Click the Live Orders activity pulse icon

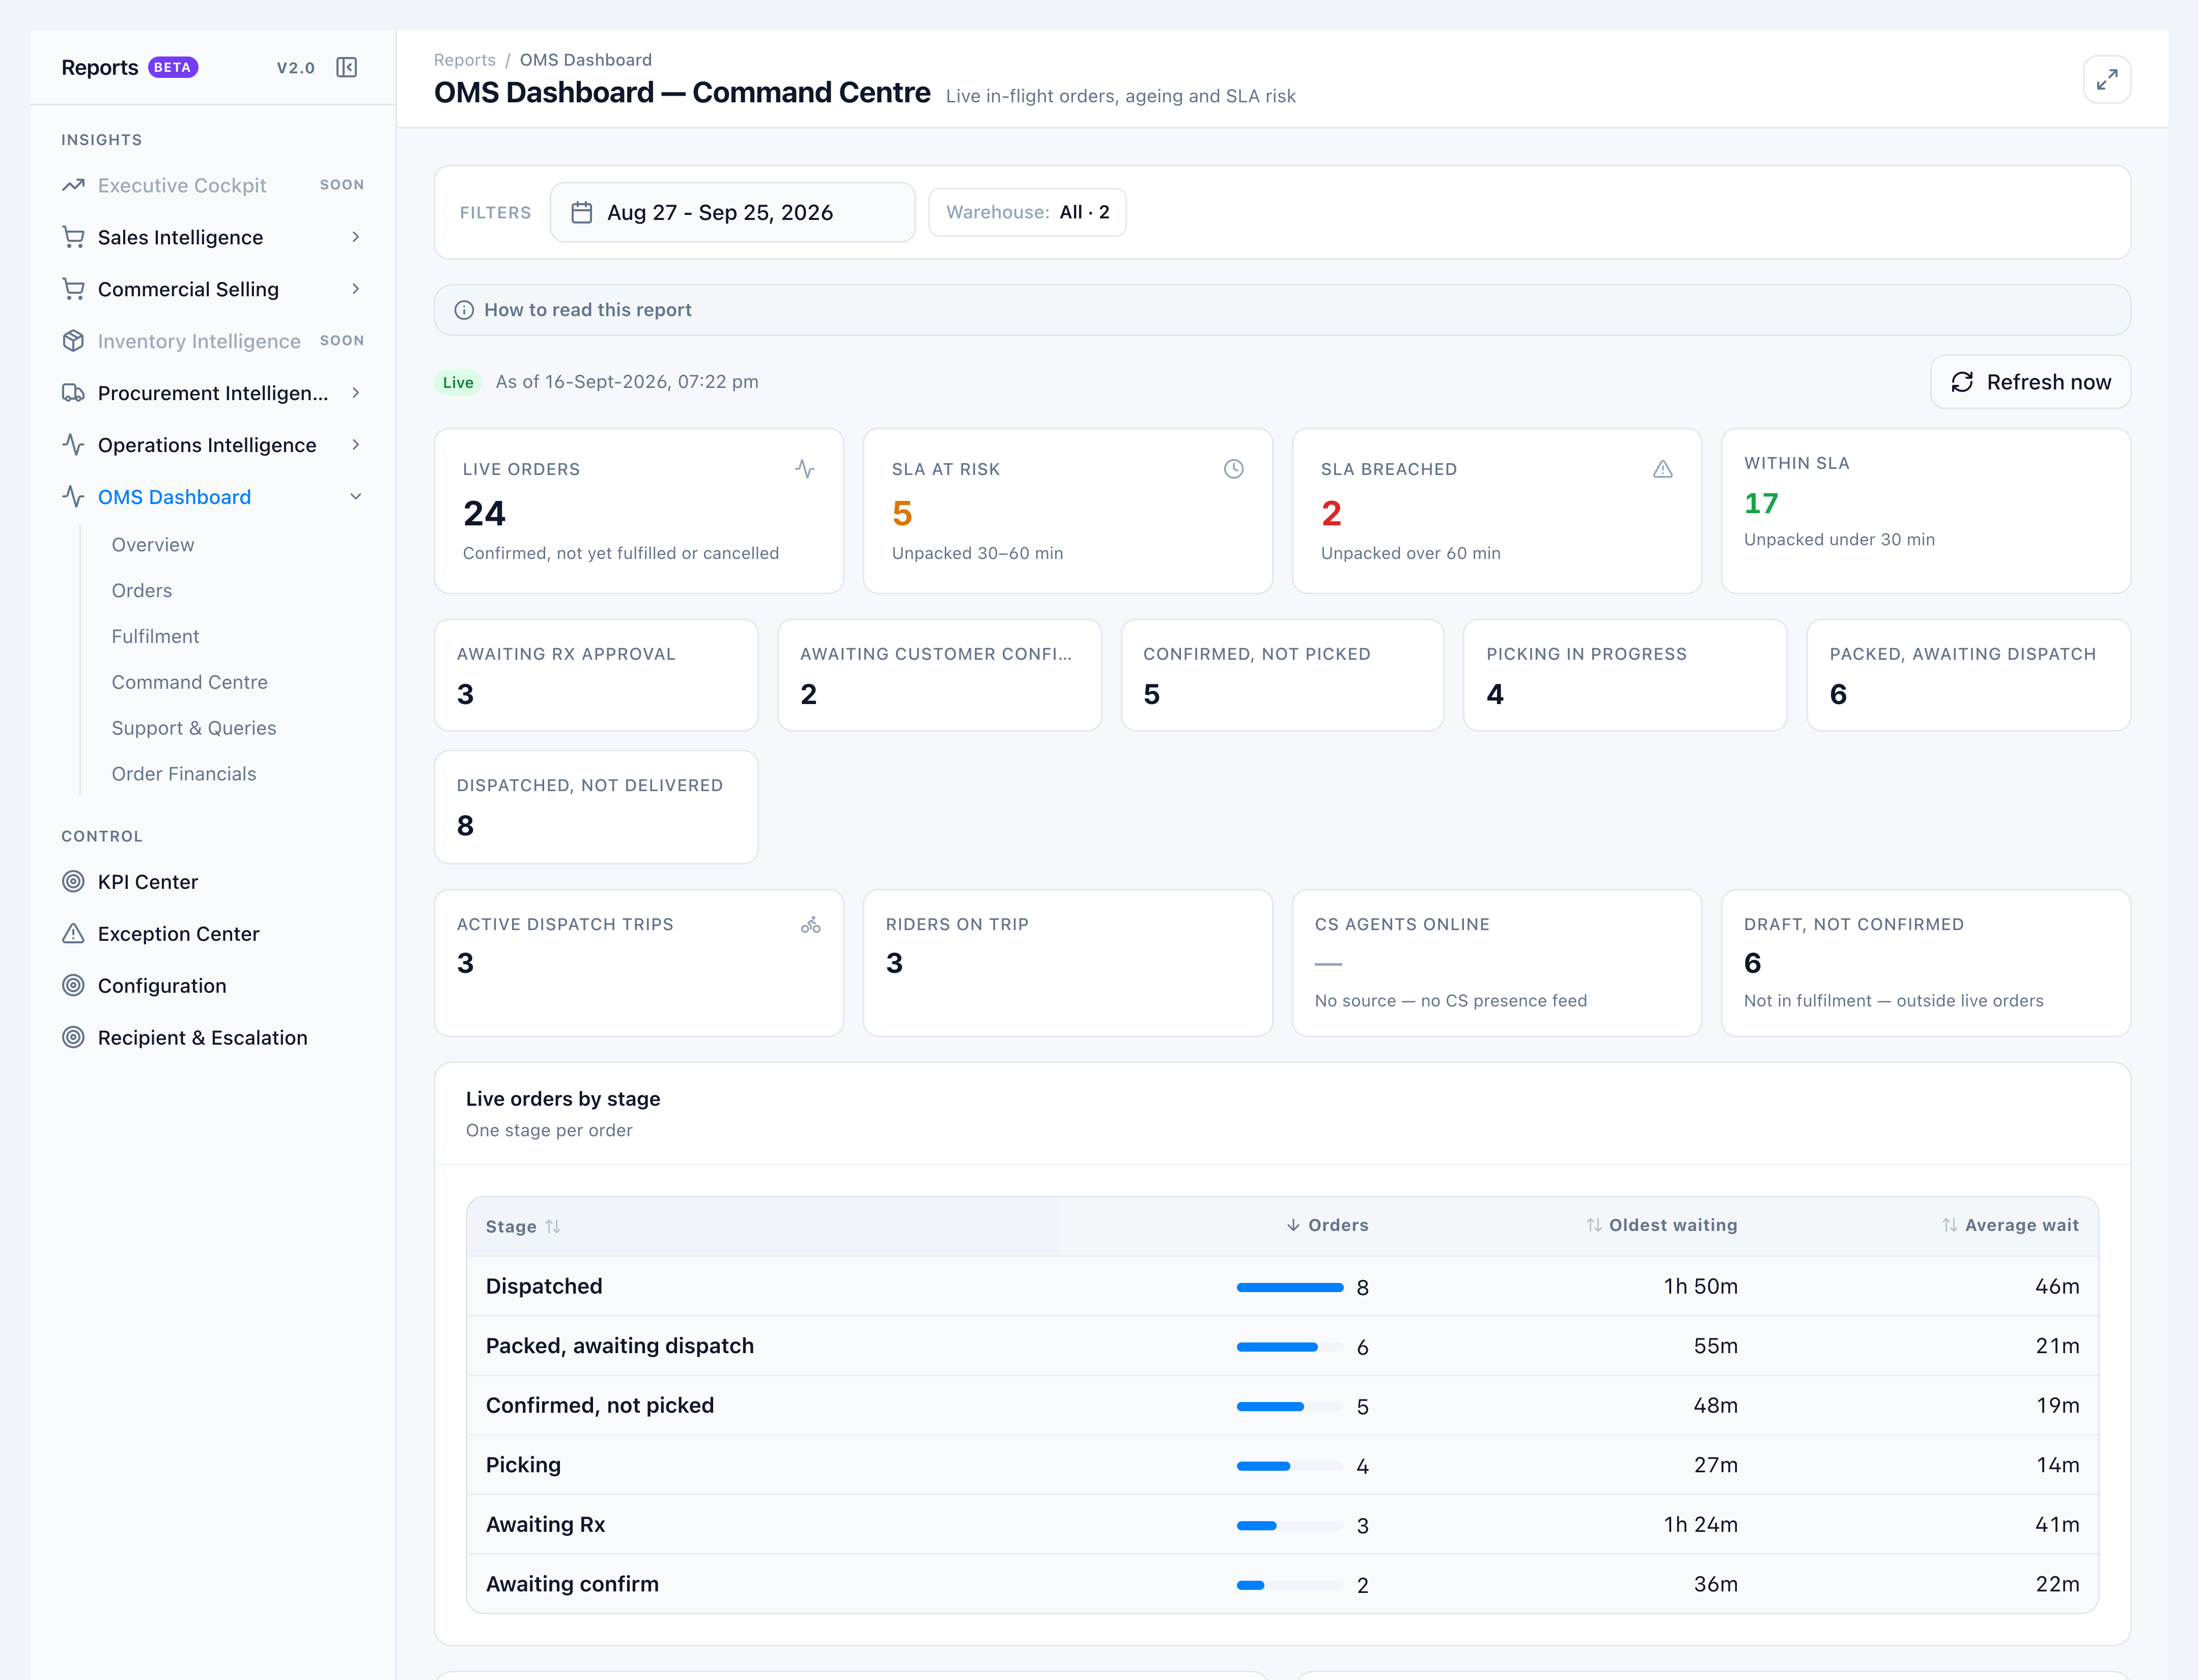805,469
